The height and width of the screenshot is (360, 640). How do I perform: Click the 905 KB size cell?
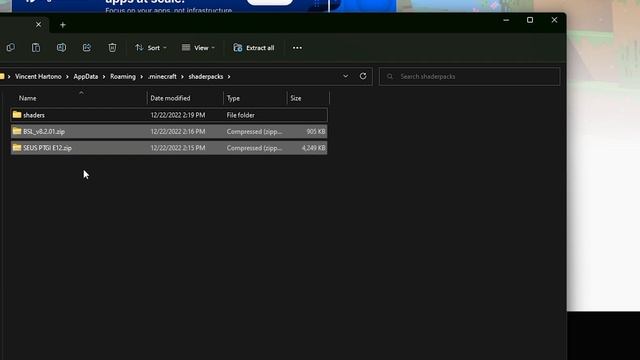point(316,131)
